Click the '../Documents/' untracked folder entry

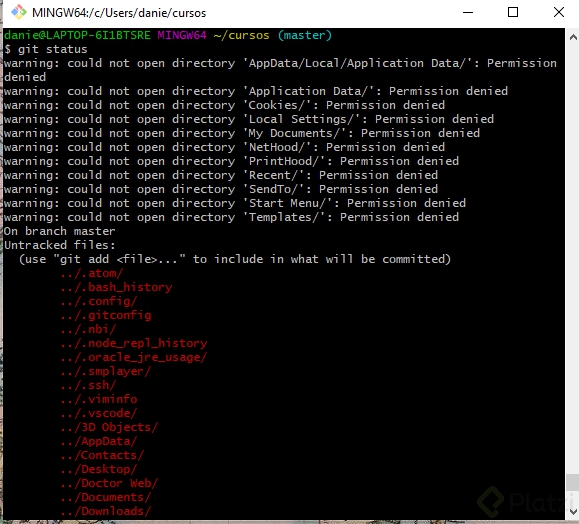coord(106,497)
